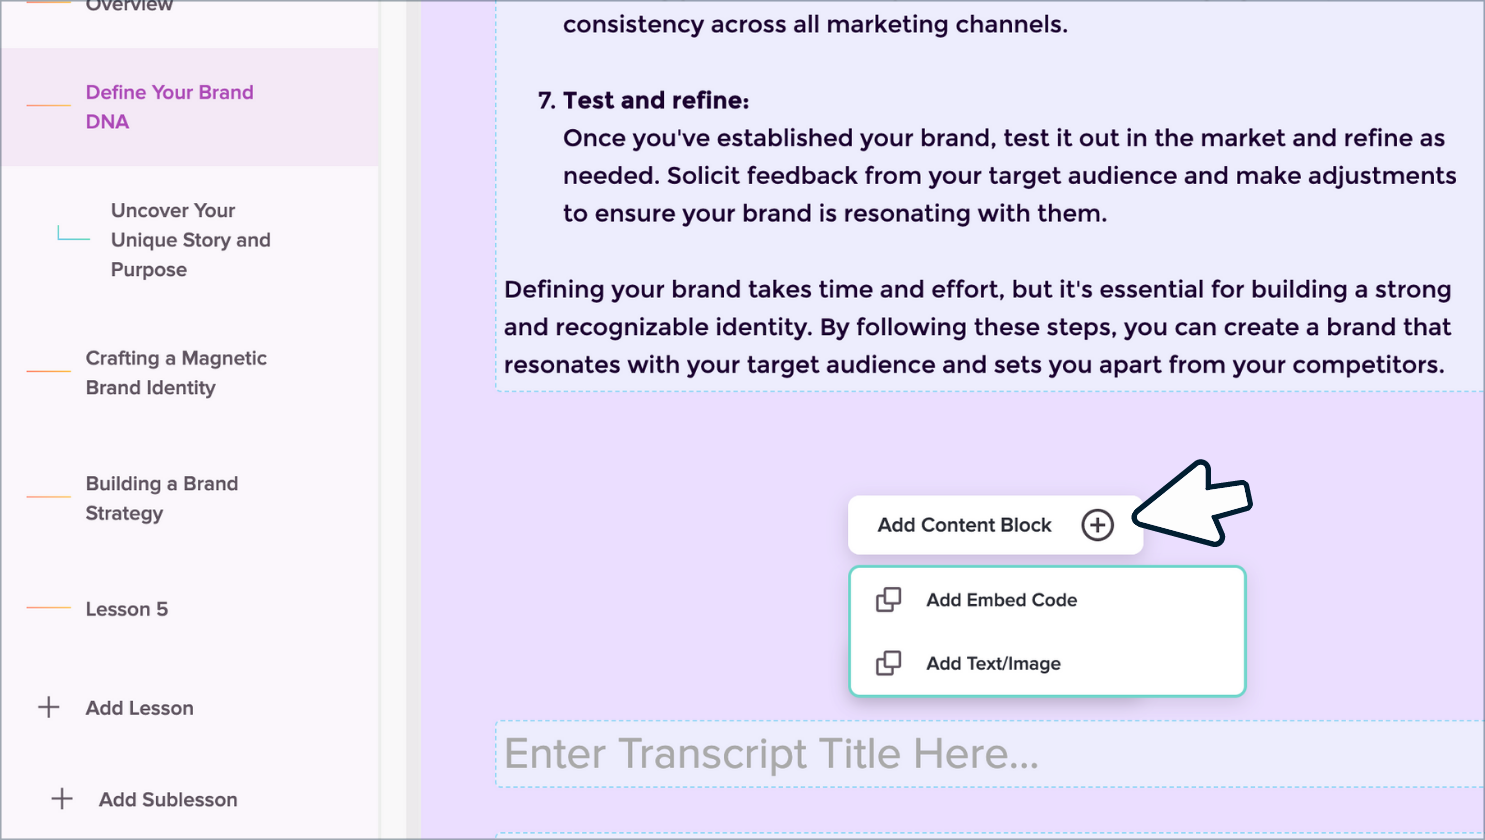
Task: Click the closing paragraph about defining your brand
Action: pyautogui.click(x=977, y=327)
